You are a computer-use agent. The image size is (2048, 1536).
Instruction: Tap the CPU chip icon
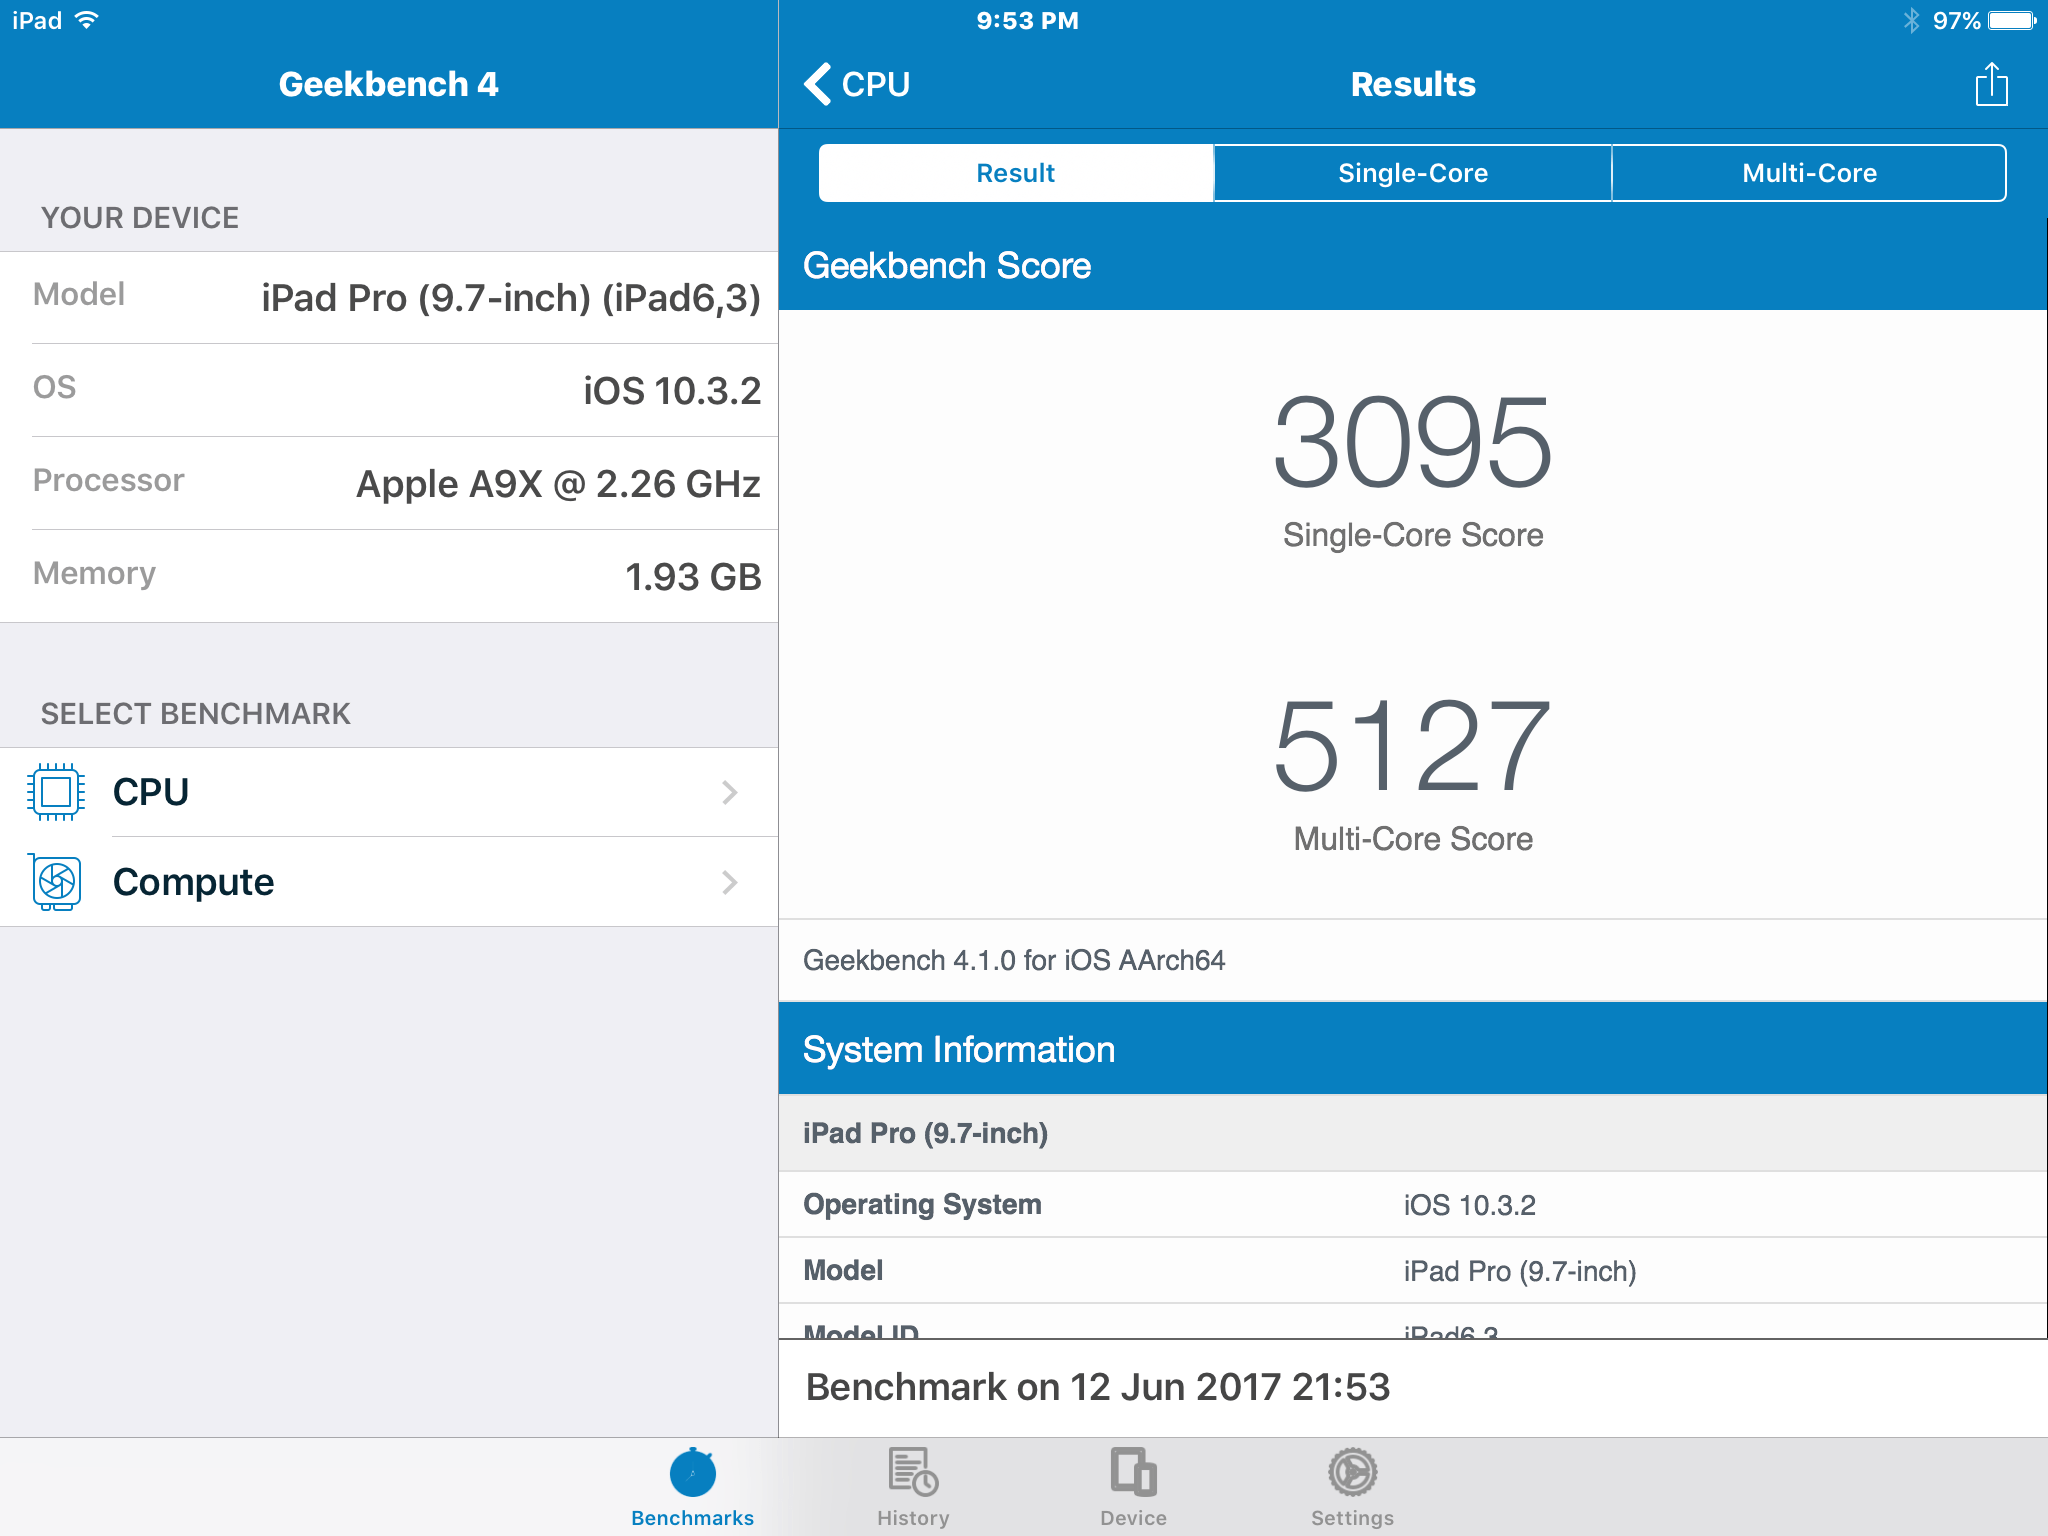point(56,792)
